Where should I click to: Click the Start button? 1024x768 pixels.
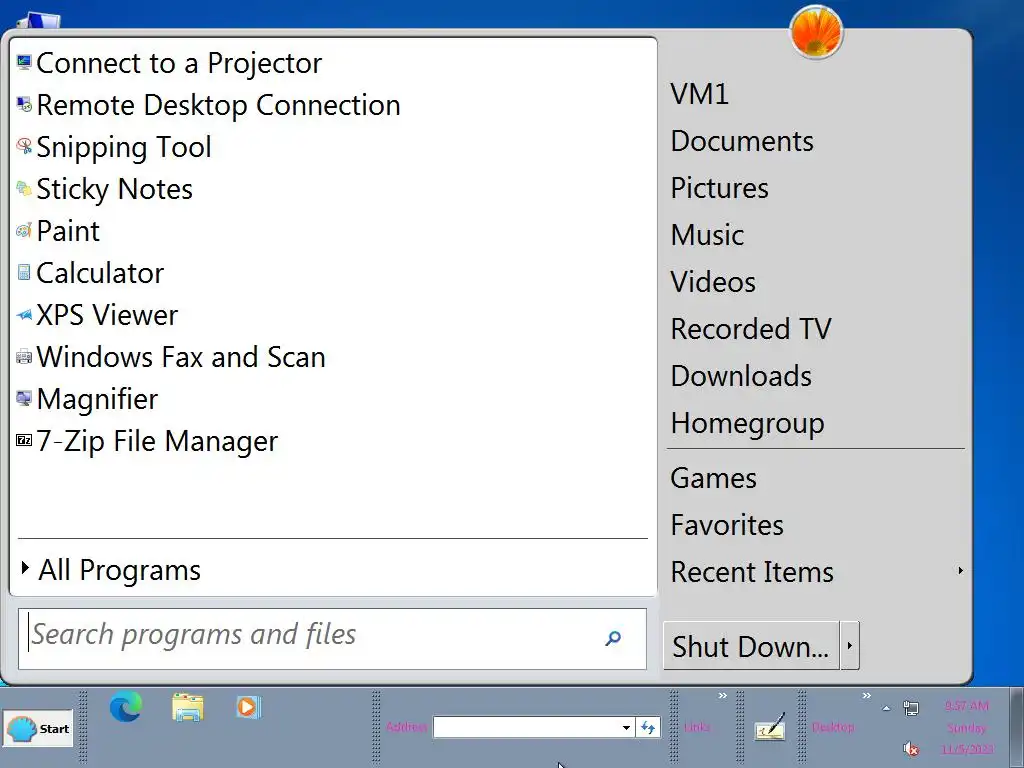coord(39,728)
